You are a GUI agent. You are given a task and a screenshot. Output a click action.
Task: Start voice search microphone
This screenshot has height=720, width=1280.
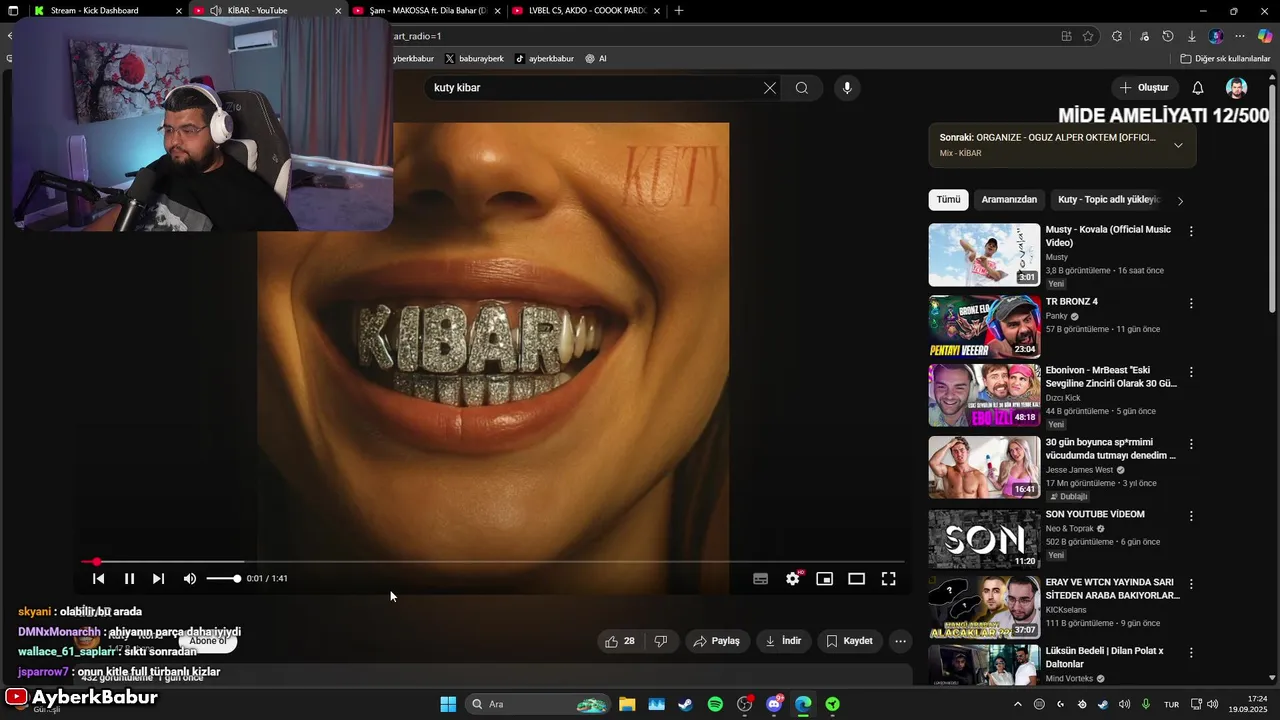point(847,88)
